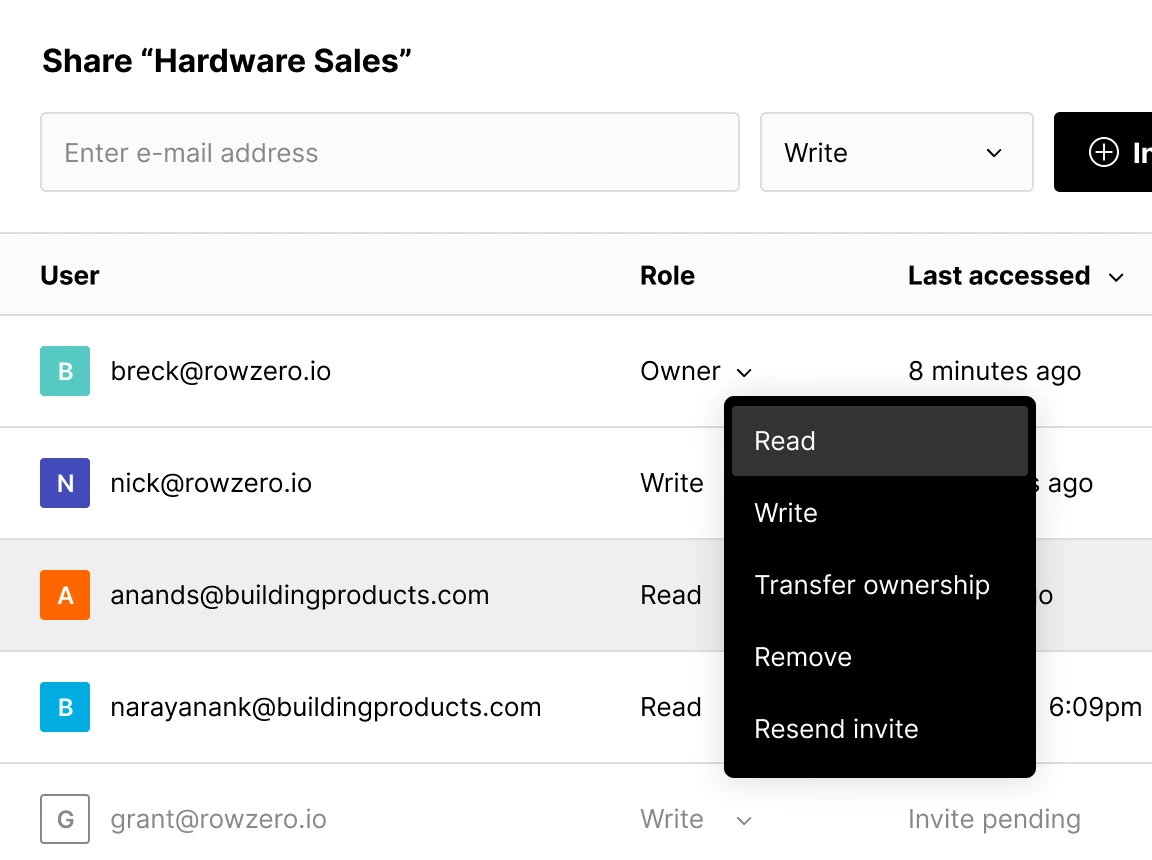Click narayanank@buildingproducts.com email

point(326,707)
